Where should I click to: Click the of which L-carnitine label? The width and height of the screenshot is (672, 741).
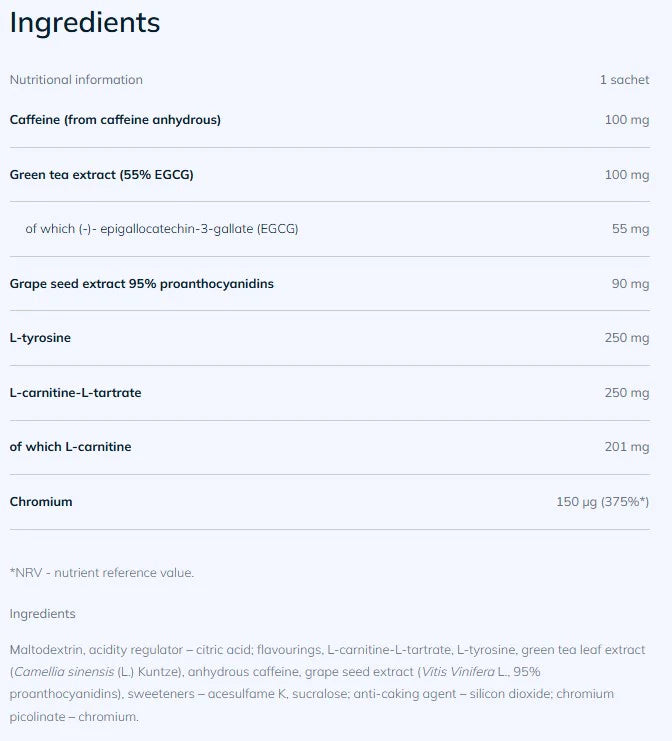70,447
